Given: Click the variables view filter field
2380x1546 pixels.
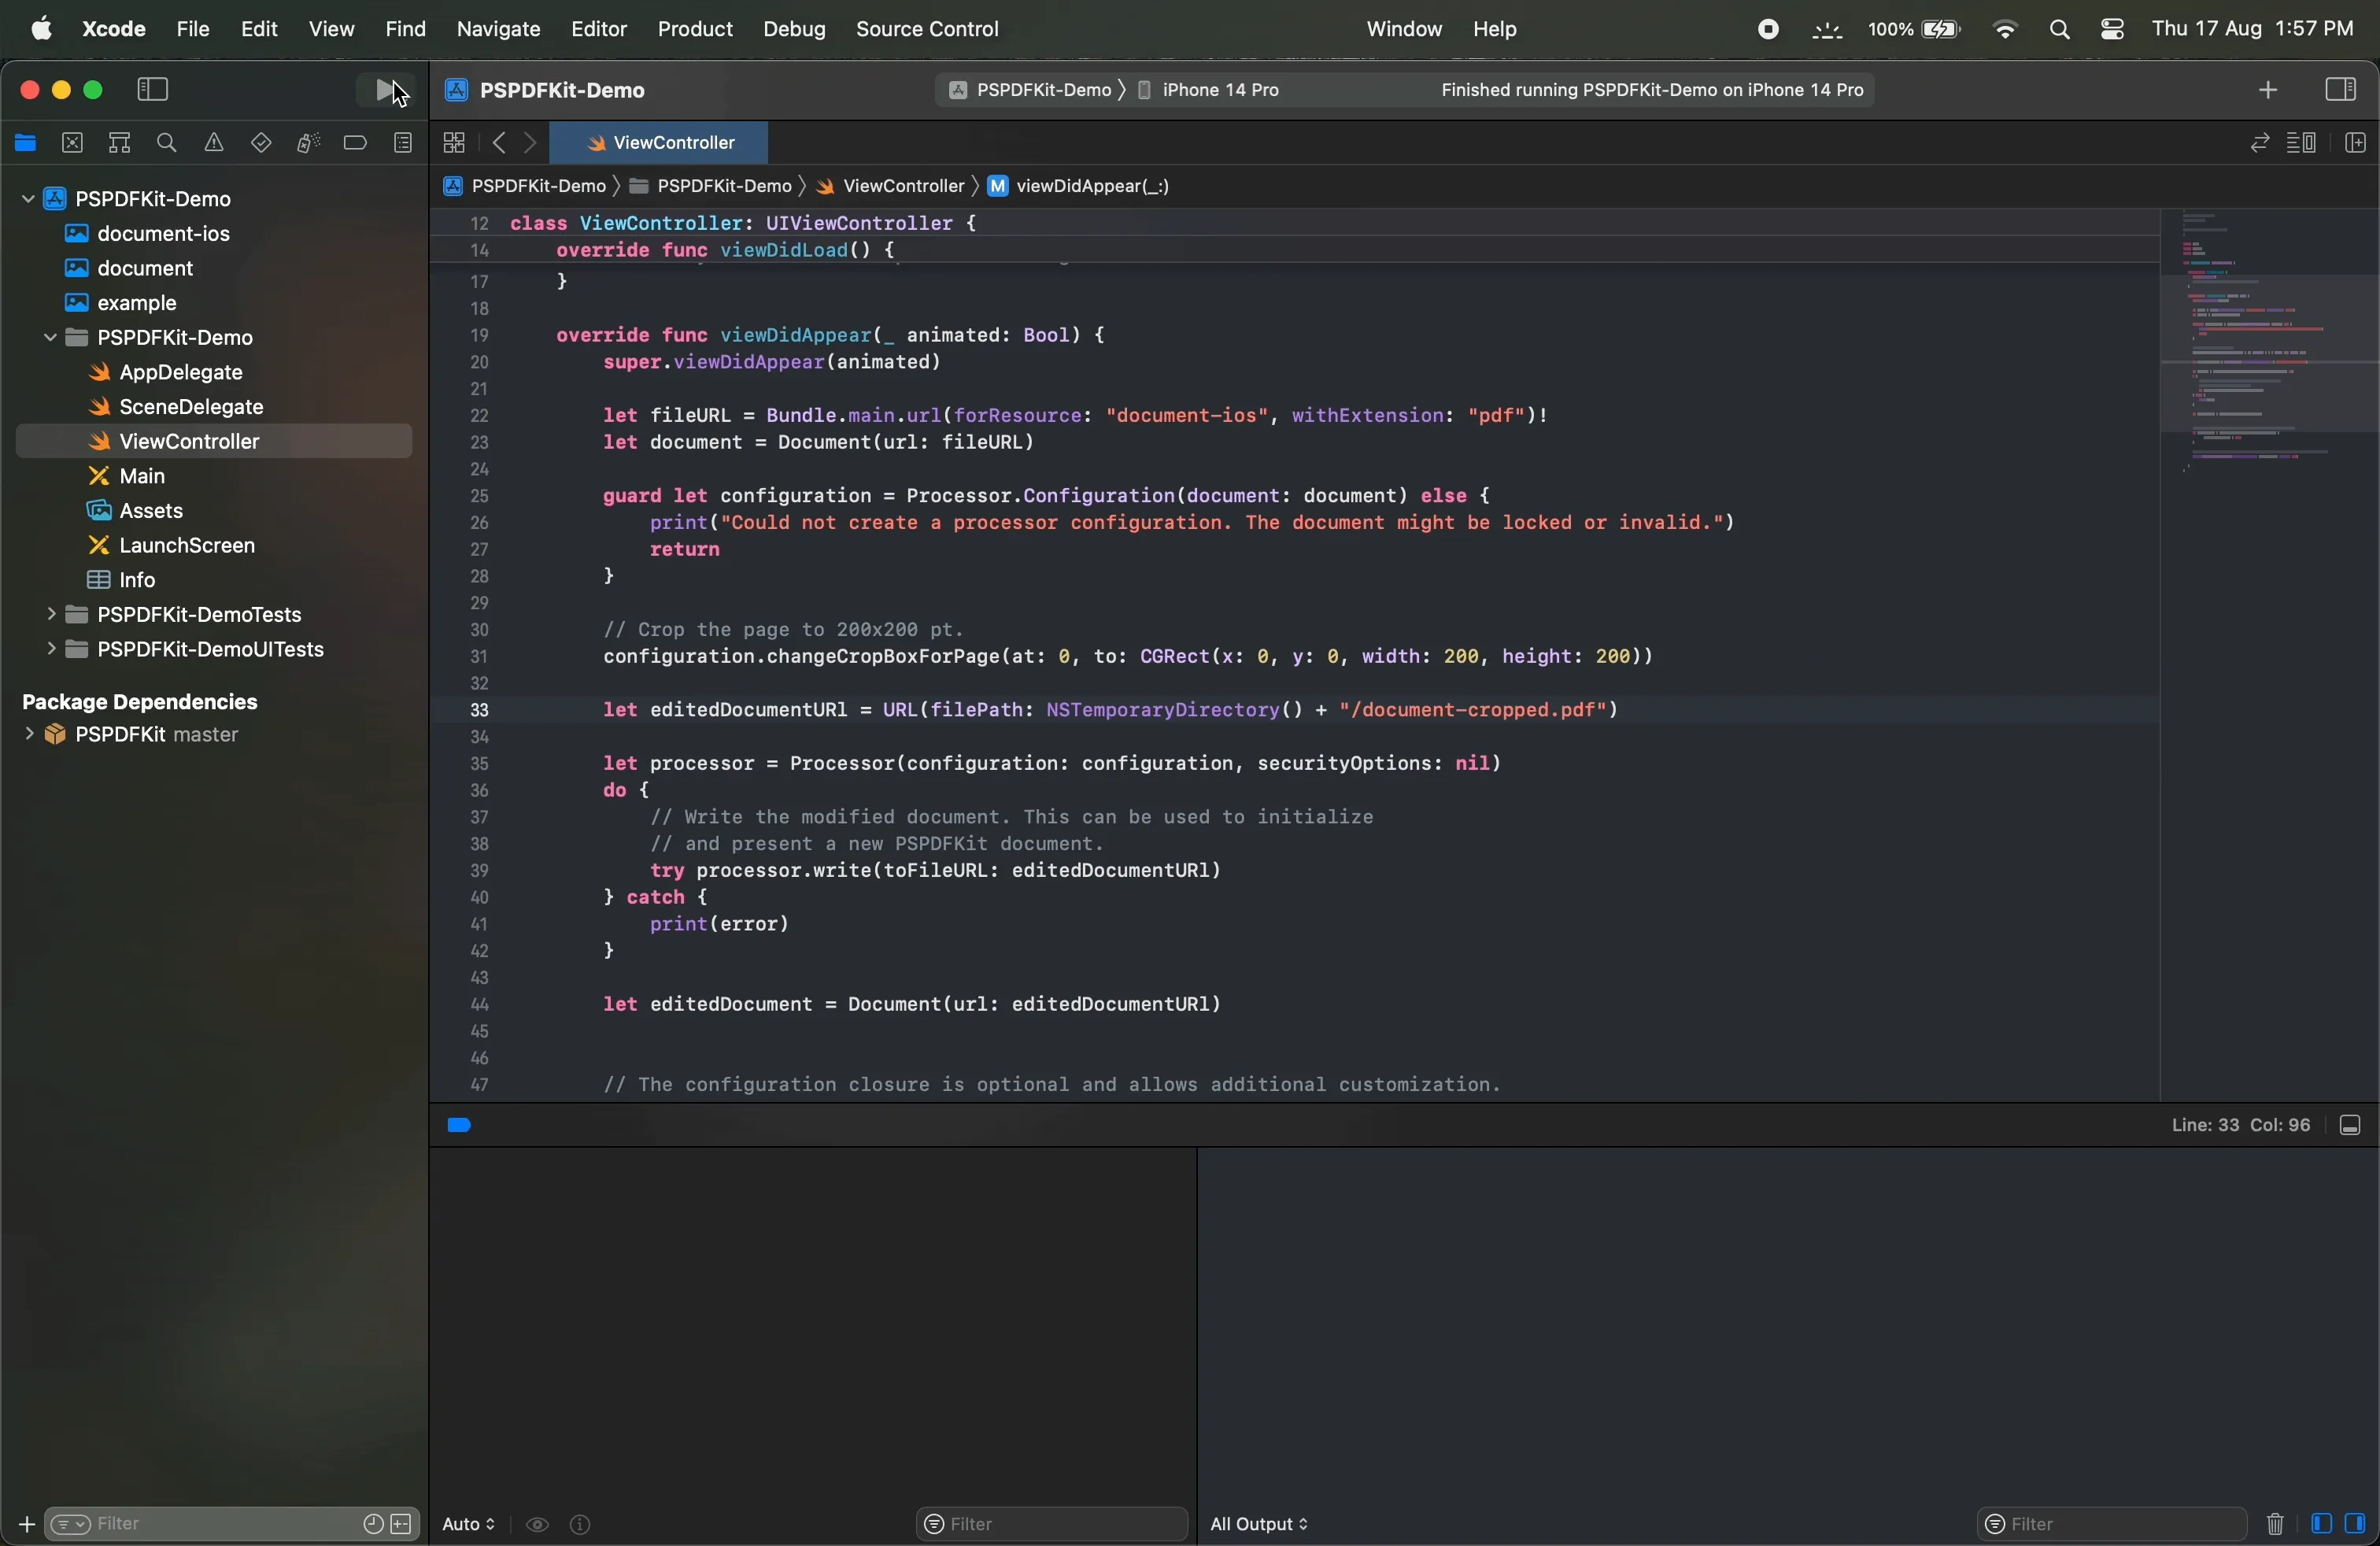Looking at the screenshot, I should tap(1051, 1524).
